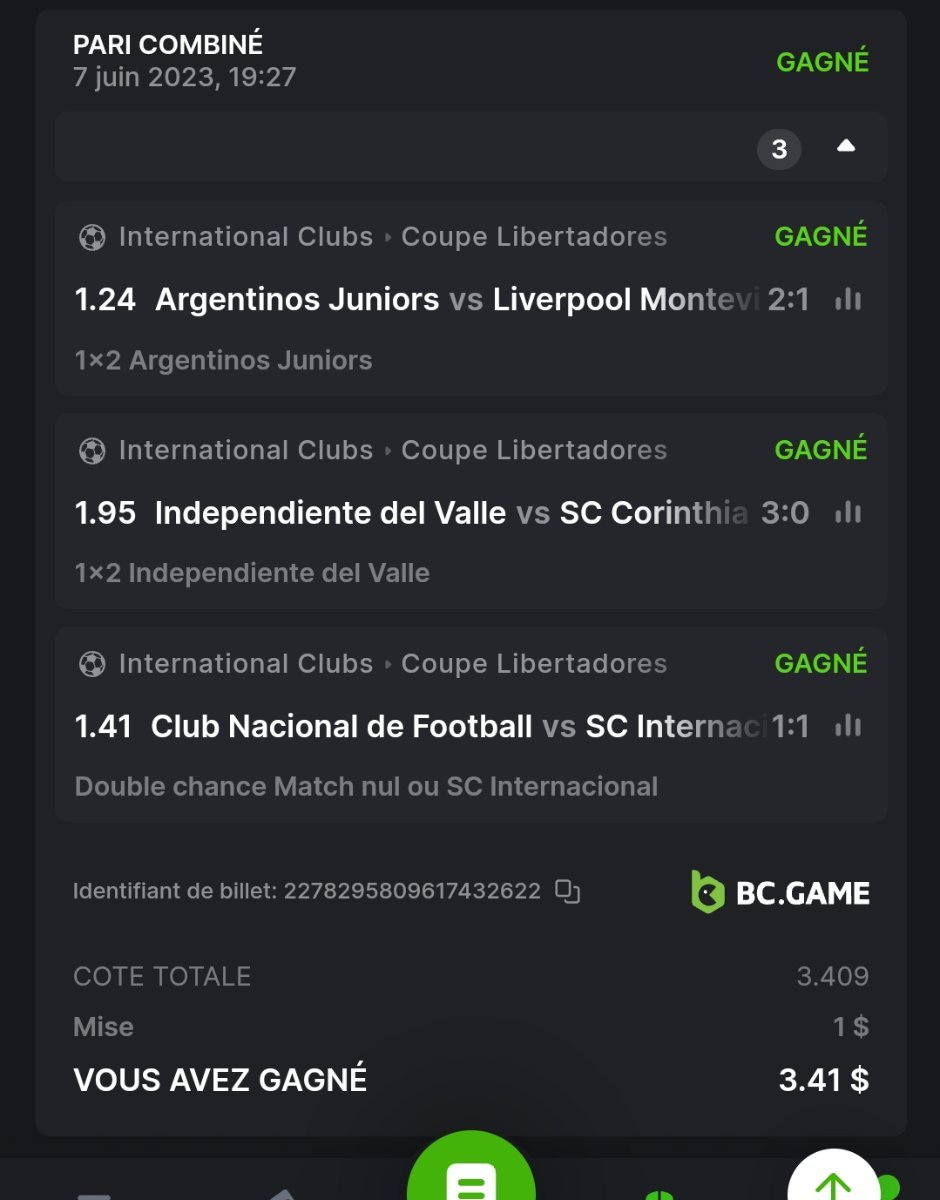Click the selections count badge 3
This screenshot has height=1200, width=940.
coord(779,149)
